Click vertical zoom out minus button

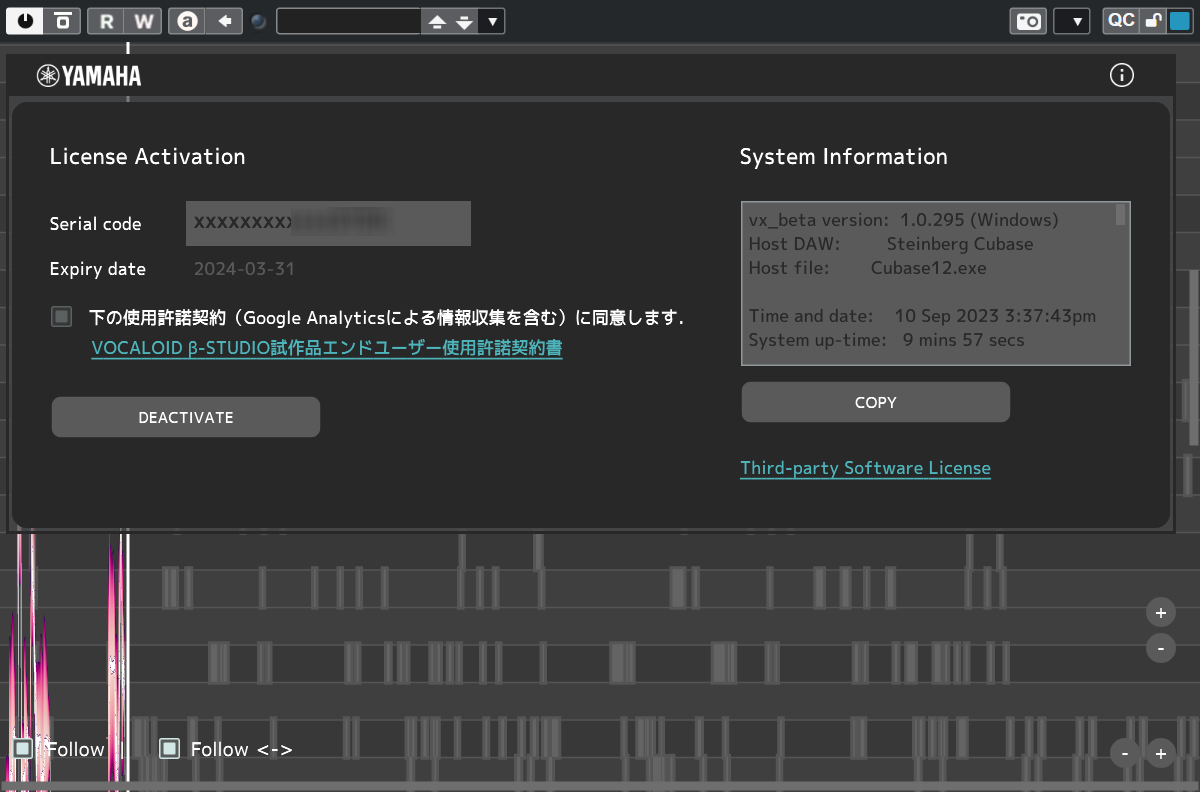tap(1160, 648)
